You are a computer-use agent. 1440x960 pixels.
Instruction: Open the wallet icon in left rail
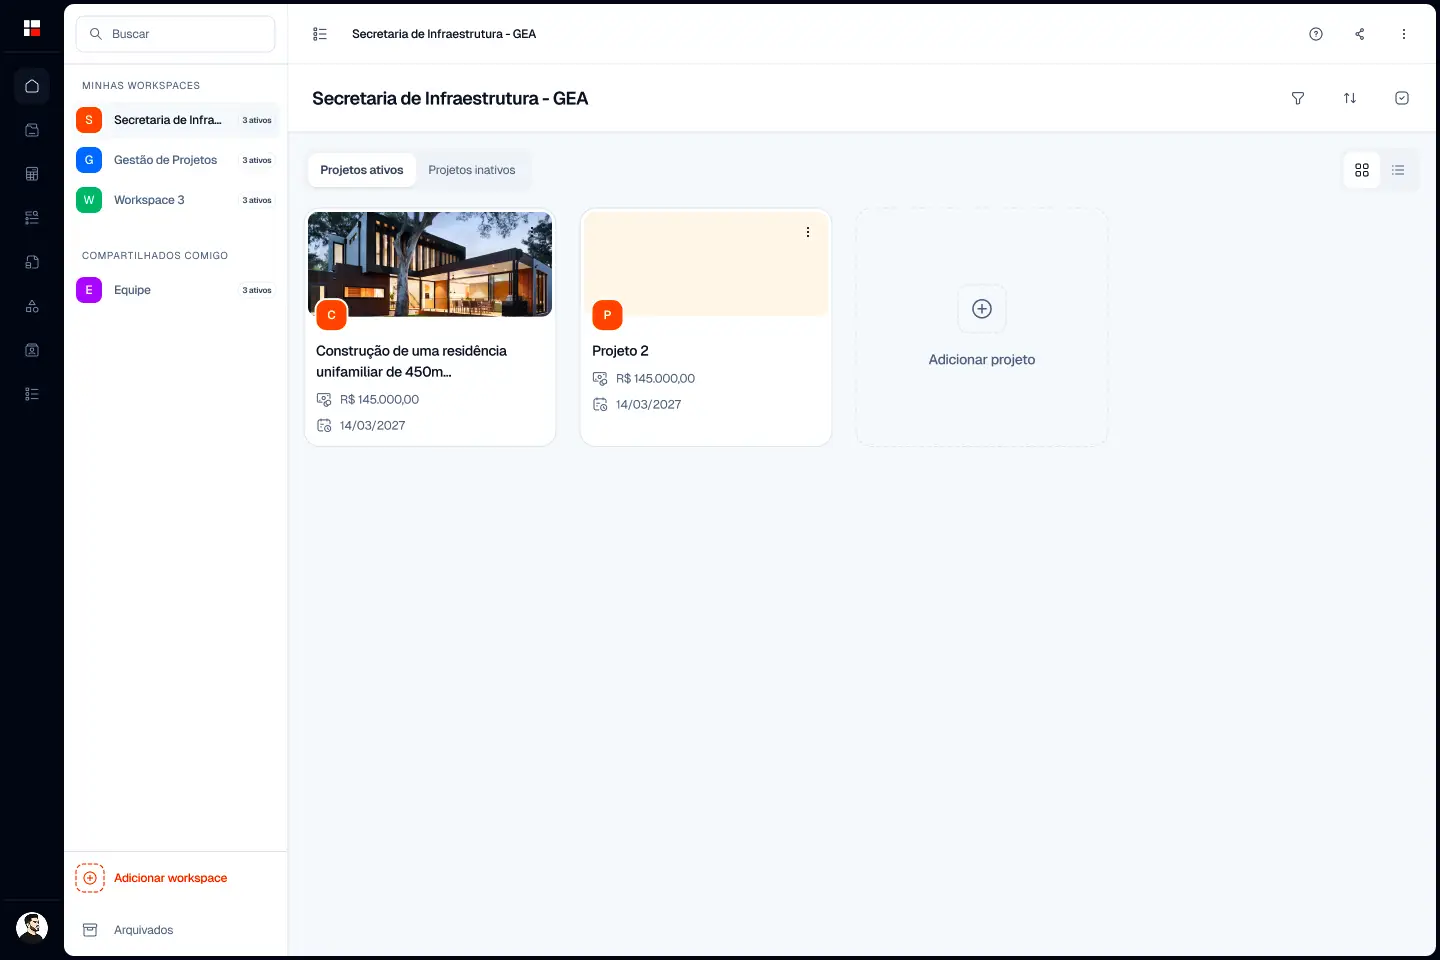tap(32, 130)
